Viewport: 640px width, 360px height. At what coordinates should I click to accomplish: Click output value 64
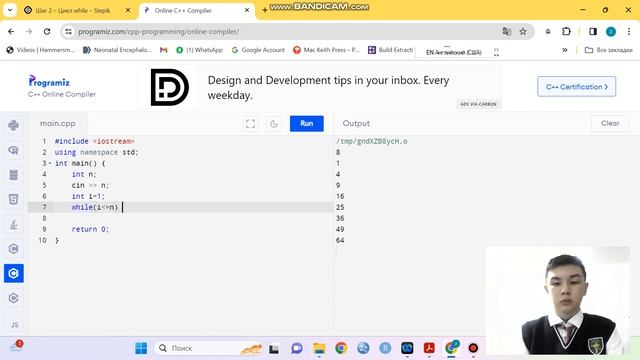tap(340, 240)
